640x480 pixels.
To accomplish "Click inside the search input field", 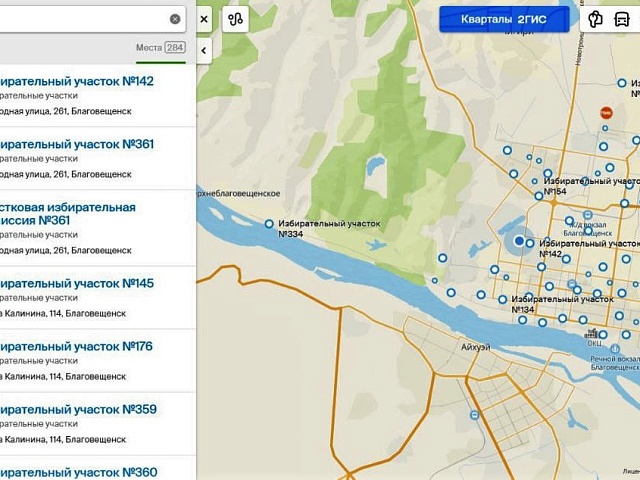I will (x=80, y=19).
